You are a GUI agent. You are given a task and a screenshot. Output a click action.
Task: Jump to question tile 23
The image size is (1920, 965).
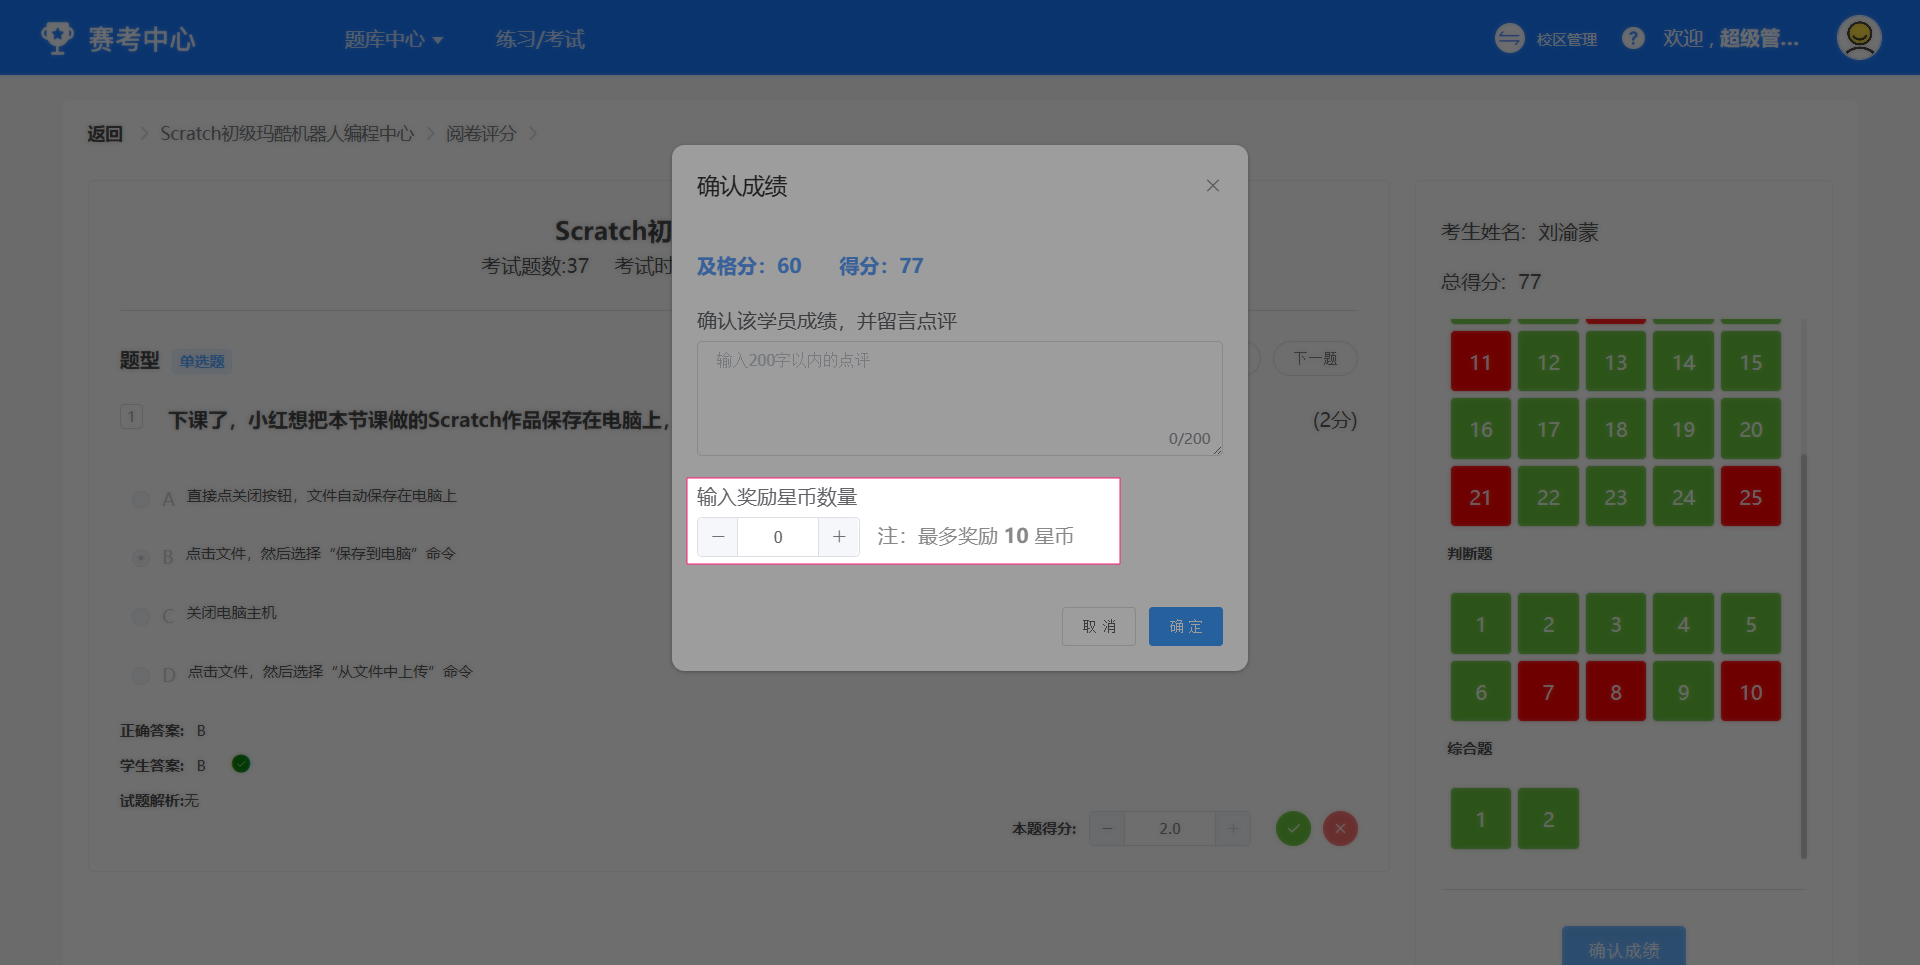(x=1616, y=497)
